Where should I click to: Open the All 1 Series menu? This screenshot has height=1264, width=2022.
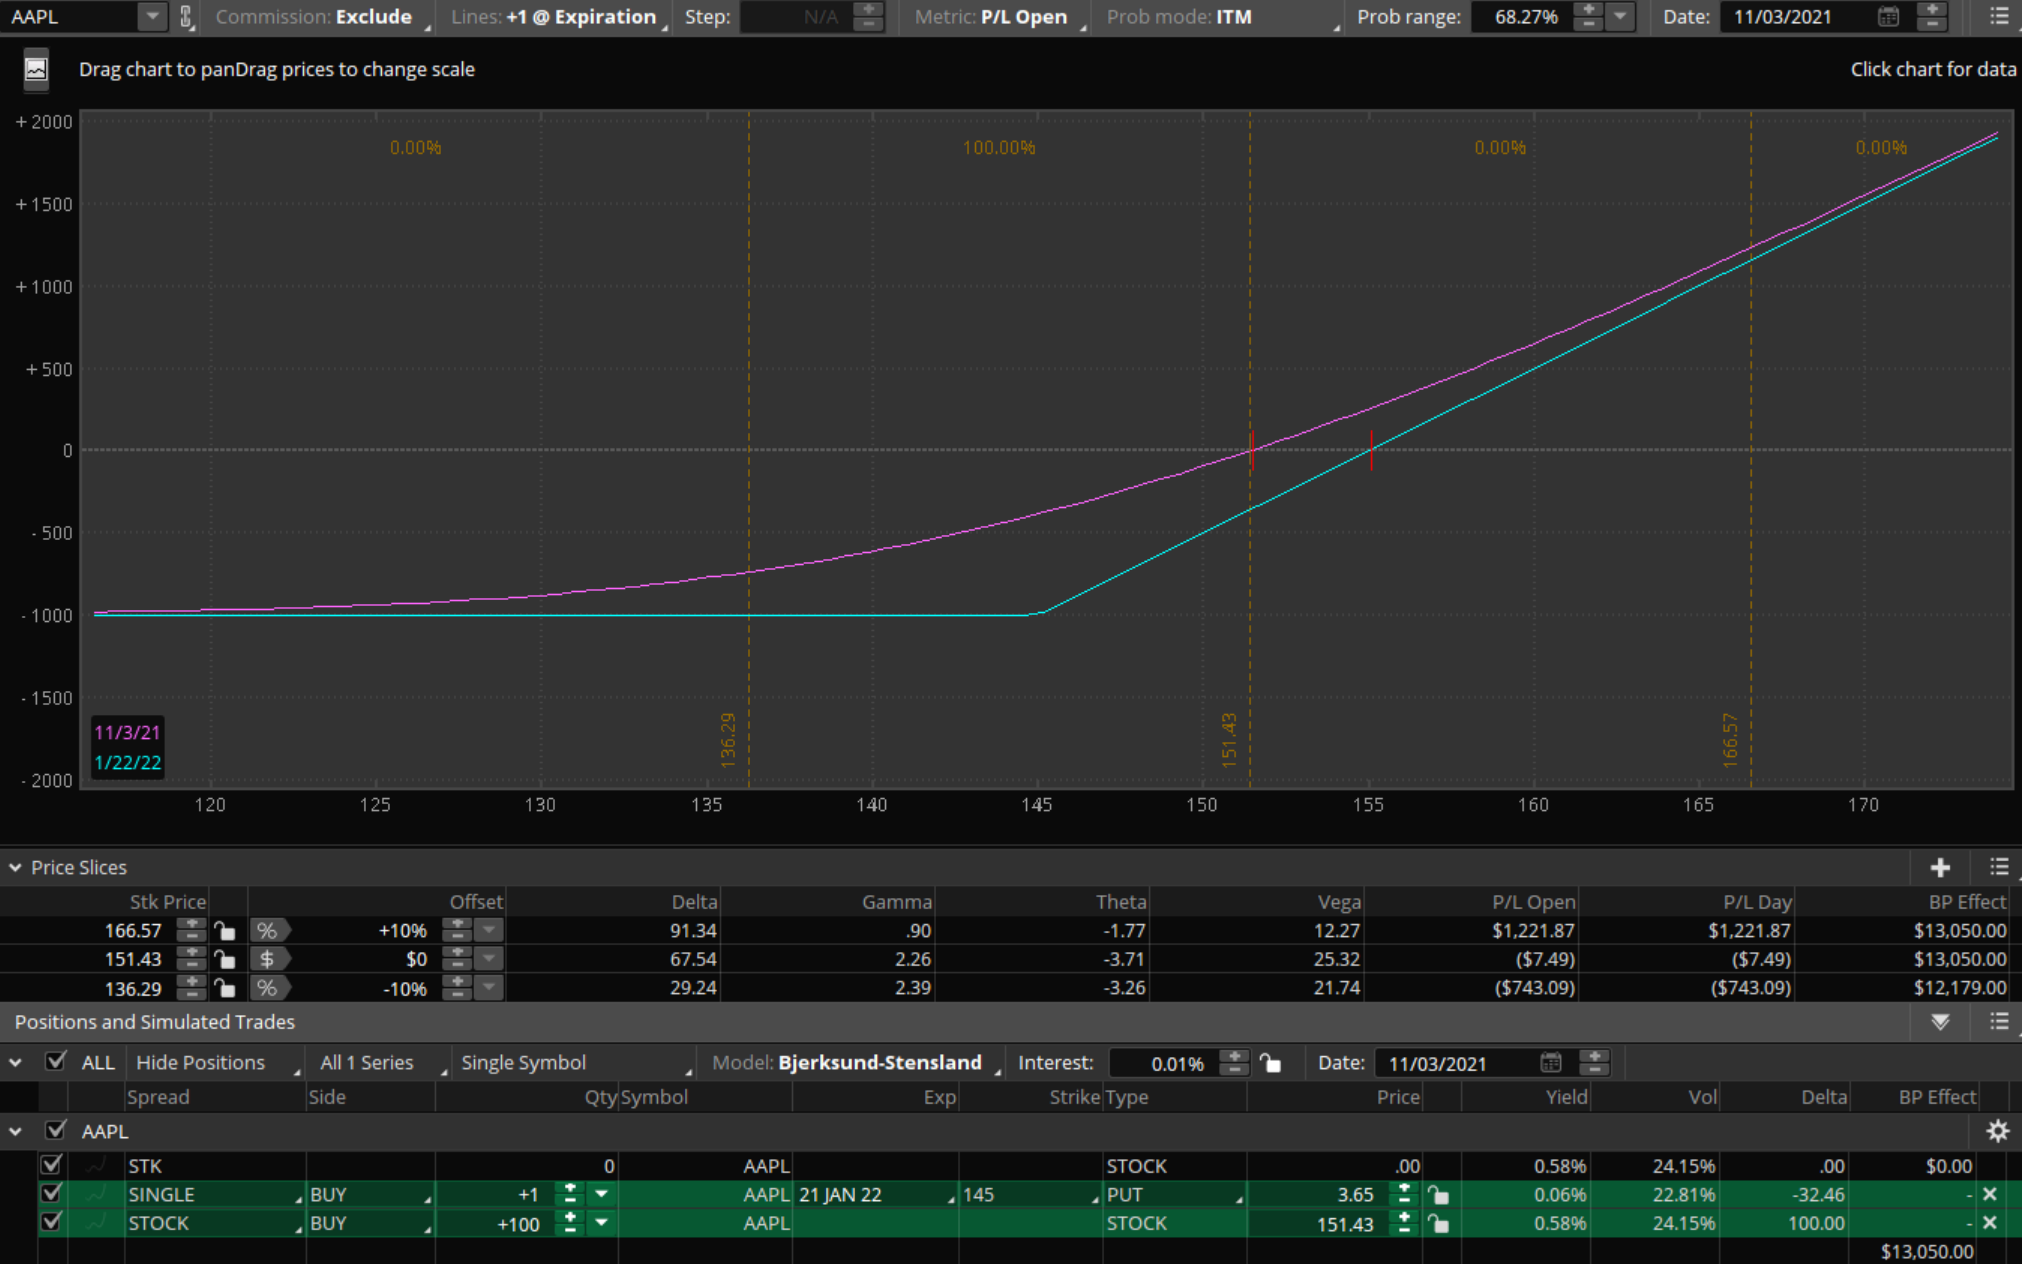tap(380, 1062)
